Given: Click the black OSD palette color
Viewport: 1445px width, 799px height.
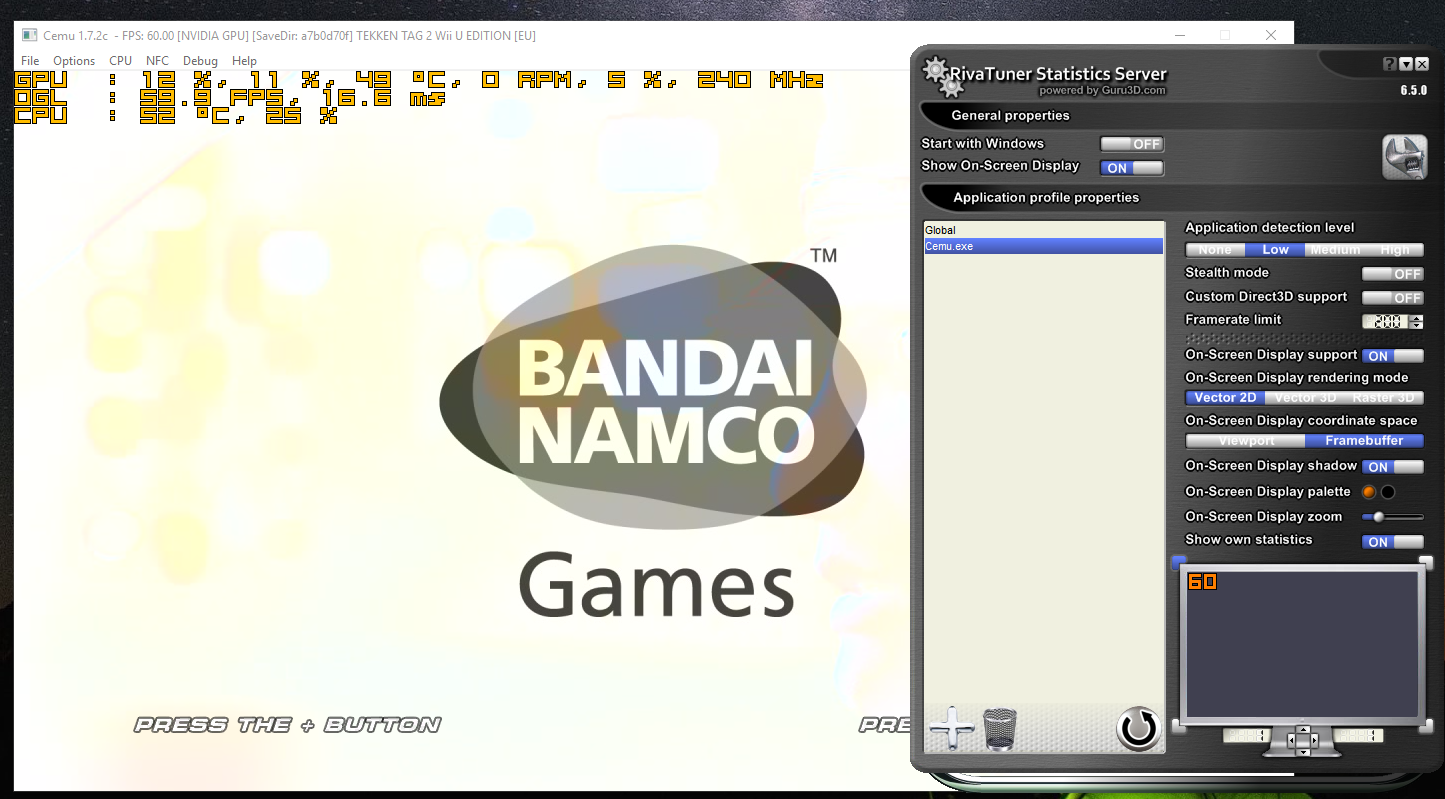Looking at the screenshot, I should (1388, 492).
